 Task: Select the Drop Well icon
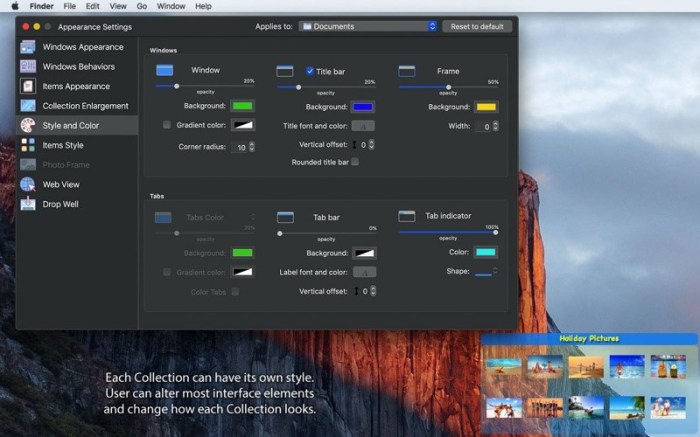point(28,204)
